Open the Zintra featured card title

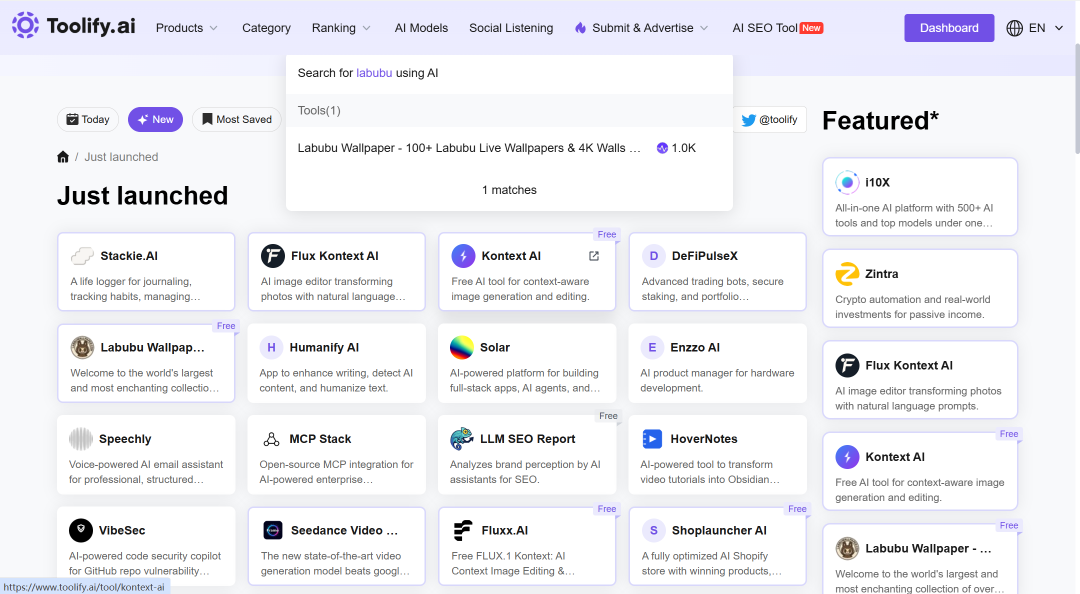point(882,274)
